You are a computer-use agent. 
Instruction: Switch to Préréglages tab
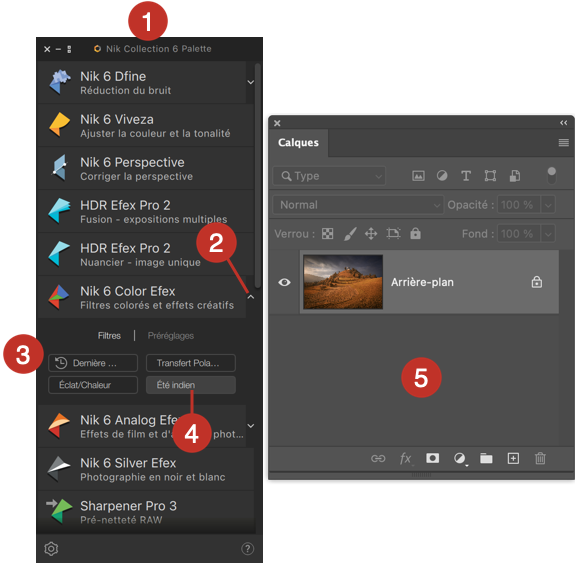click(x=171, y=336)
